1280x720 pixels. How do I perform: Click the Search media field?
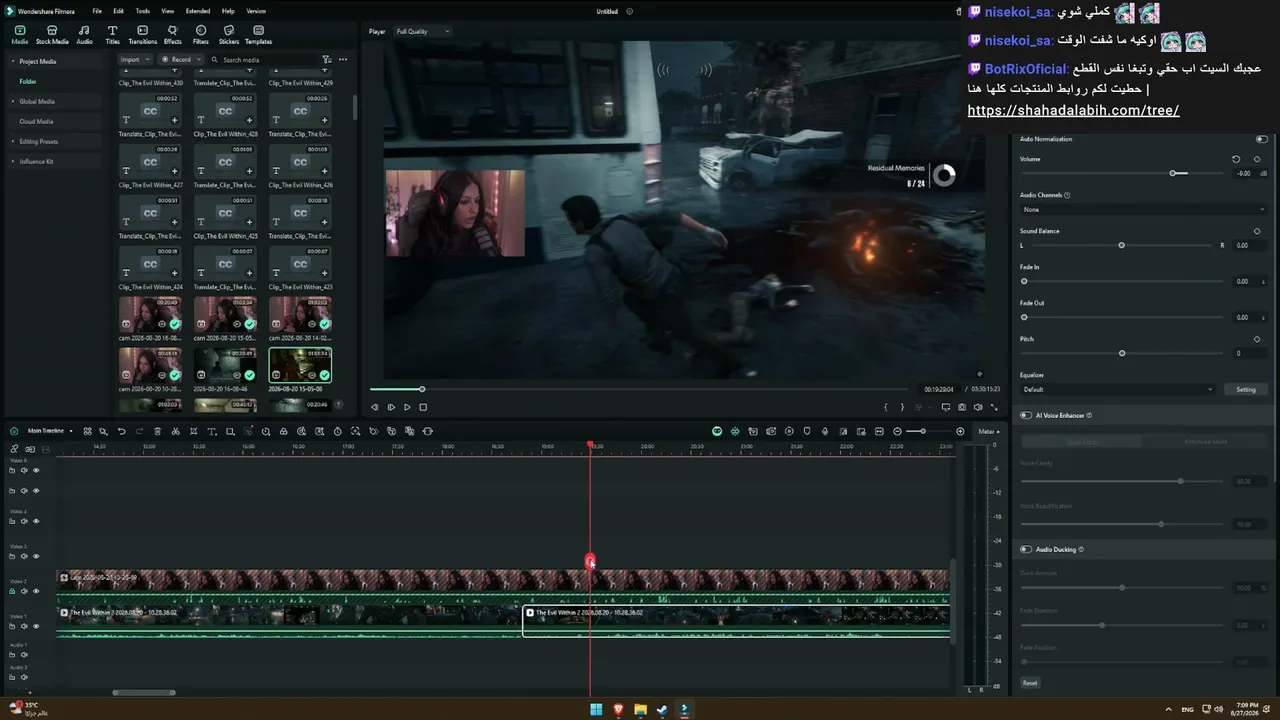pos(262,60)
